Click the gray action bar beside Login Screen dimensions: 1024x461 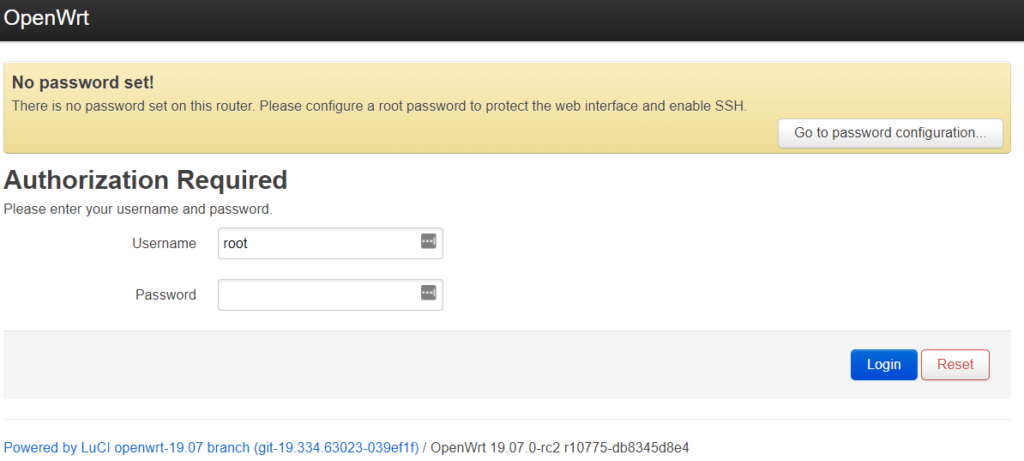coord(424,365)
